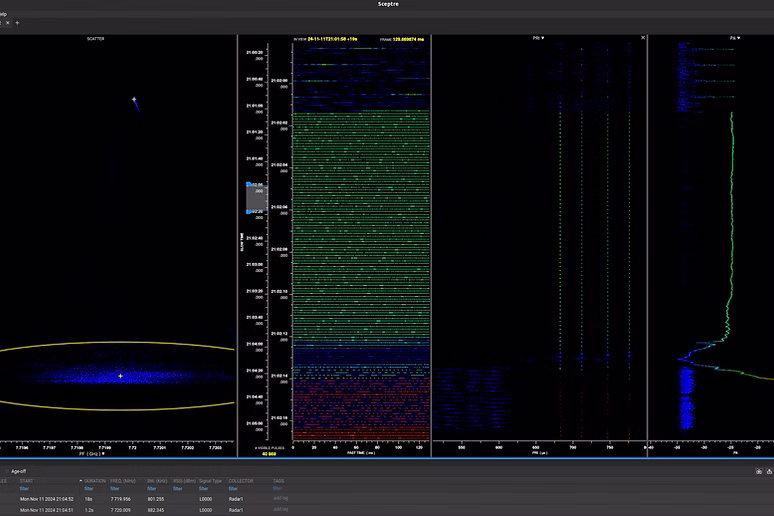The height and width of the screenshot is (516, 774).
Task: Click the Radar1 collector cell in first row
Action: 236,499
